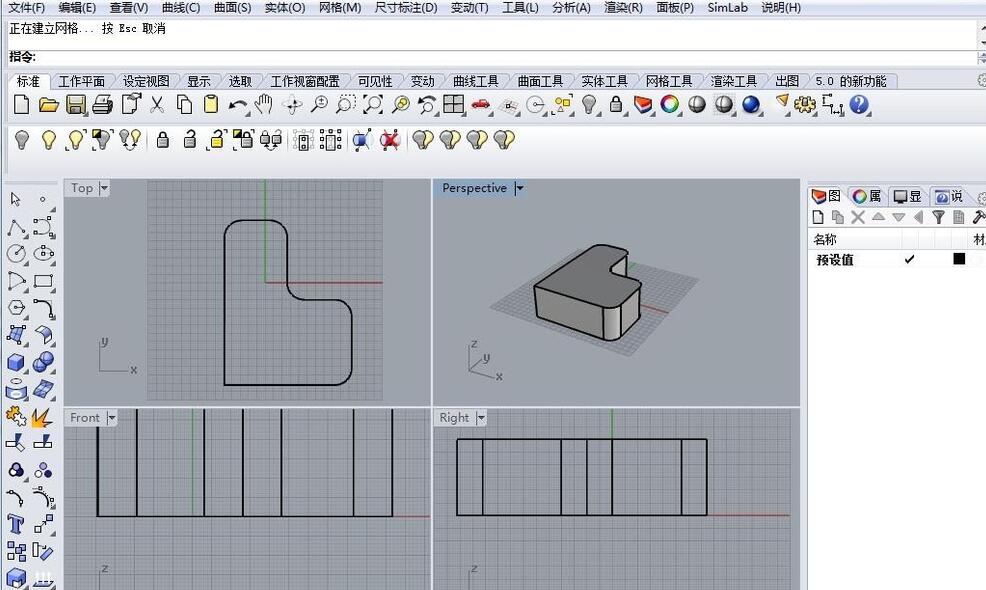The image size is (986, 590).
Task: Select the Explode tool
Action: pyautogui.click(x=43, y=416)
